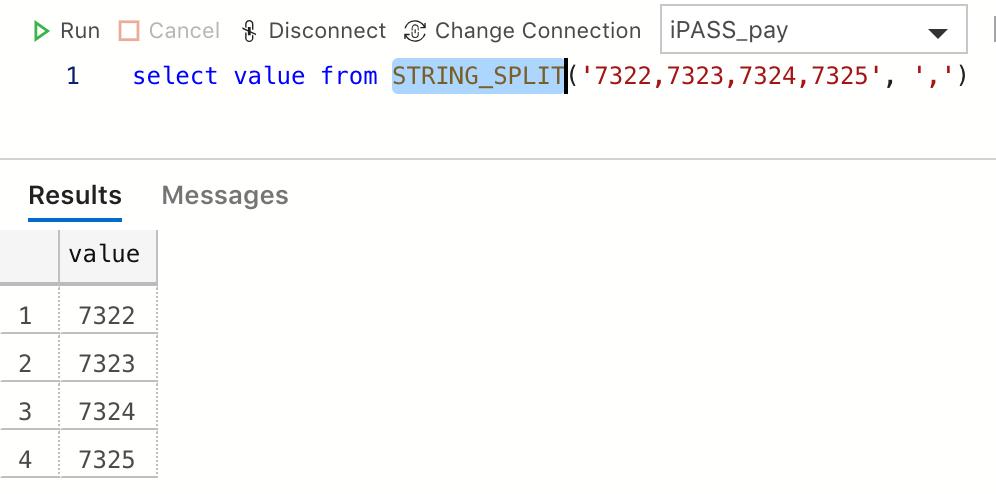Screen dimensions: 996x494
Task: Select result cell containing 7322
Action: (108, 315)
